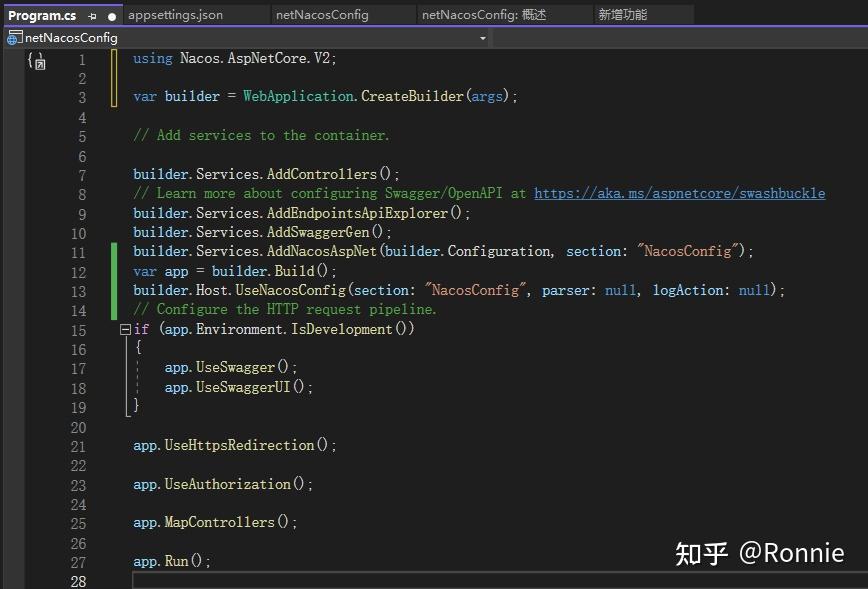This screenshot has height=589, width=868.
Task: Click line number 21 to select that line
Action: 79,445
